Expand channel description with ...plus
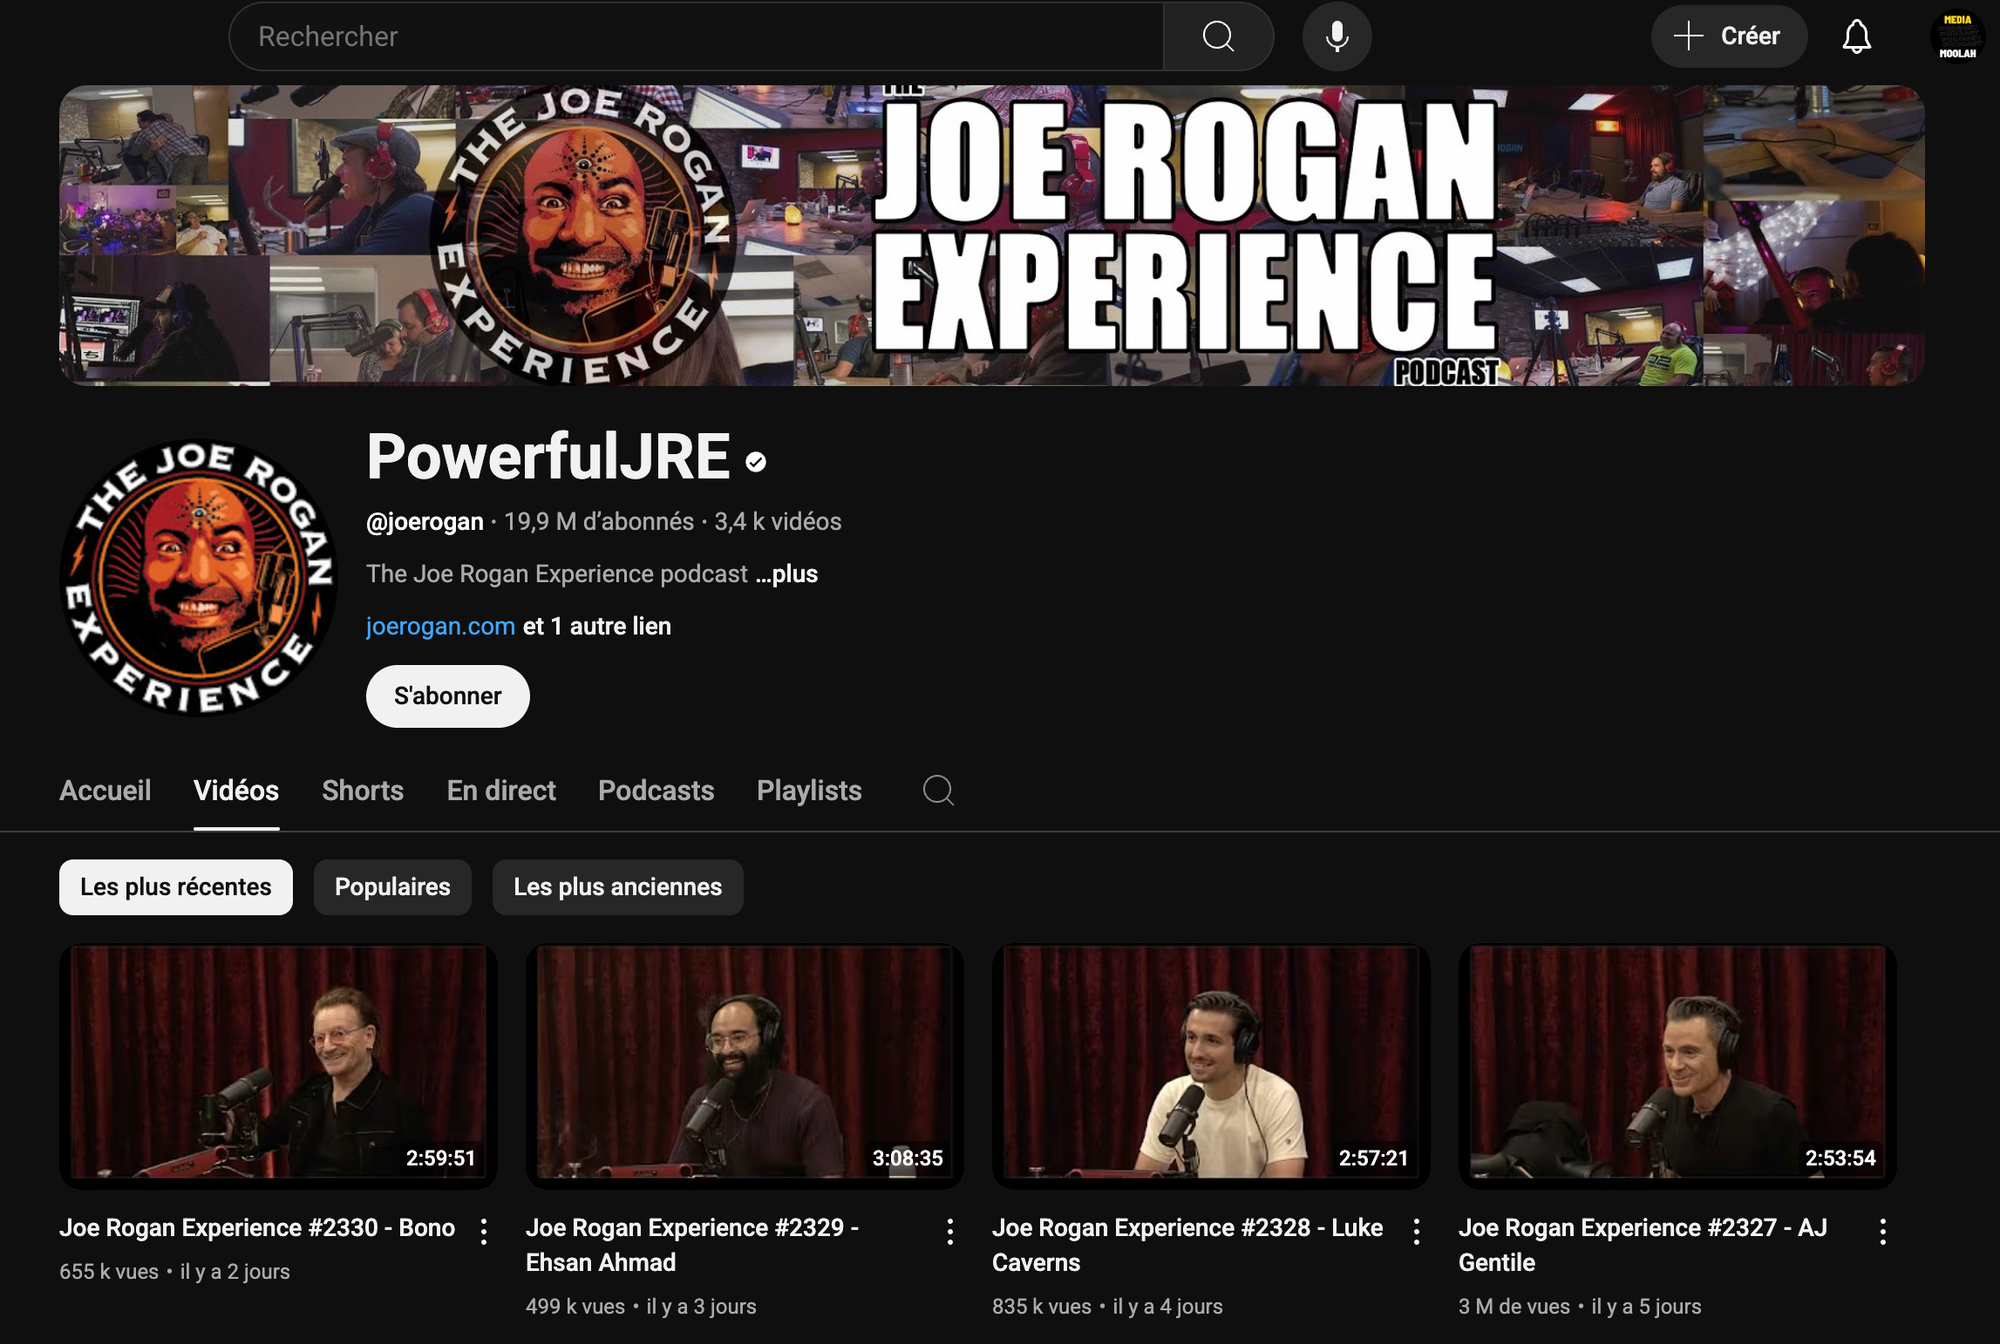2000x1344 pixels. pos(787,574)
